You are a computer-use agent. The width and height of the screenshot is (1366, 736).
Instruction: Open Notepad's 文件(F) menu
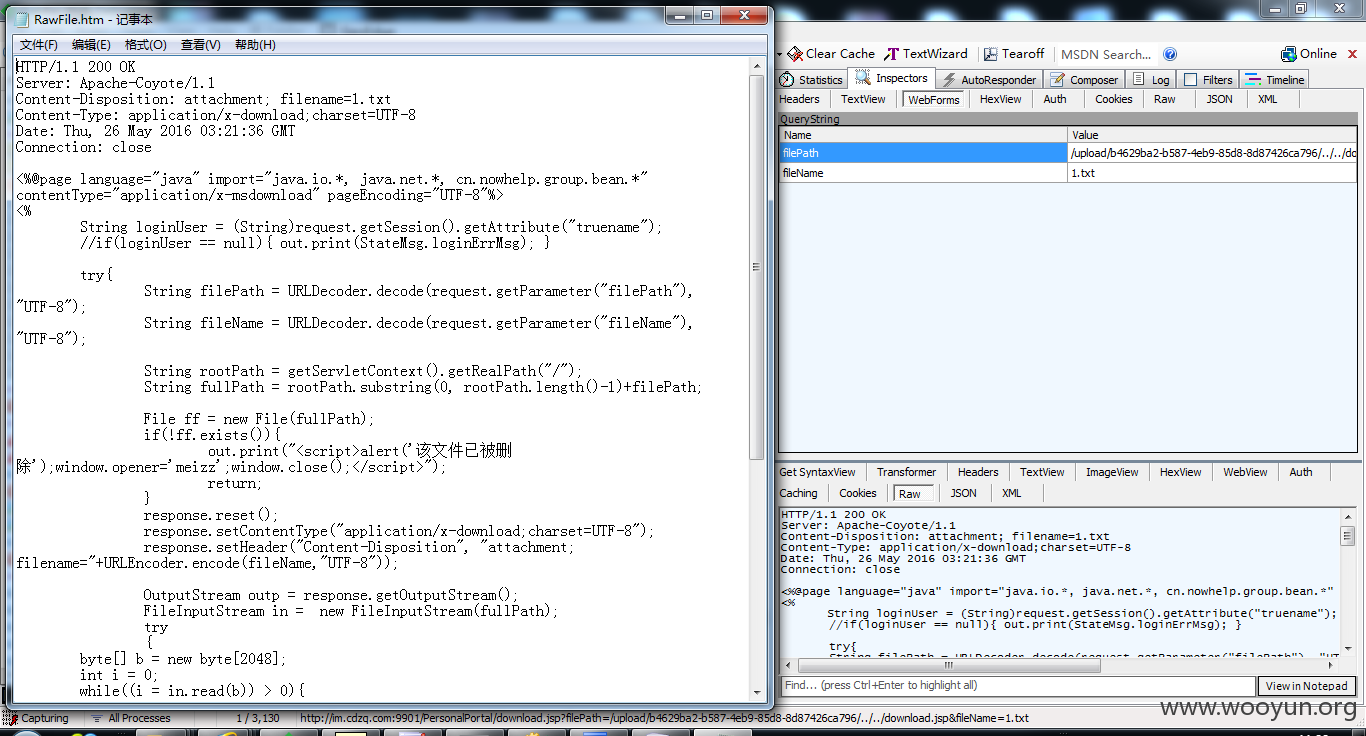pyautogui.click(x=39, y=45)
